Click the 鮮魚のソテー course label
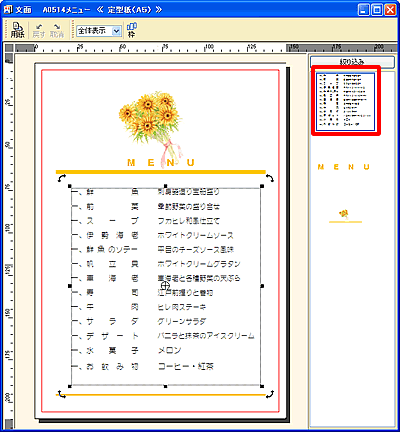The height and width of the screenshot is (432, 400). (112, 250)
